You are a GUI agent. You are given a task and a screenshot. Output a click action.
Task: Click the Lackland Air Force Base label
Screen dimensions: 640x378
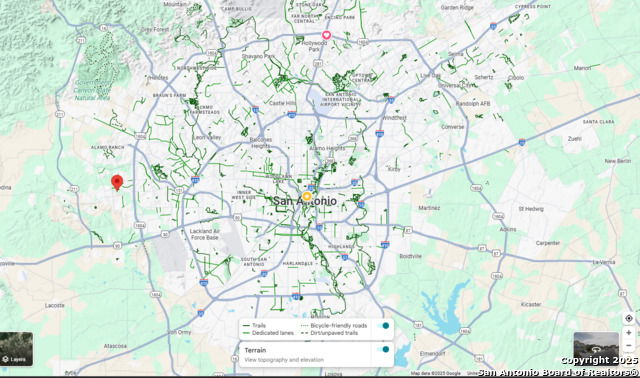[205, 234]
